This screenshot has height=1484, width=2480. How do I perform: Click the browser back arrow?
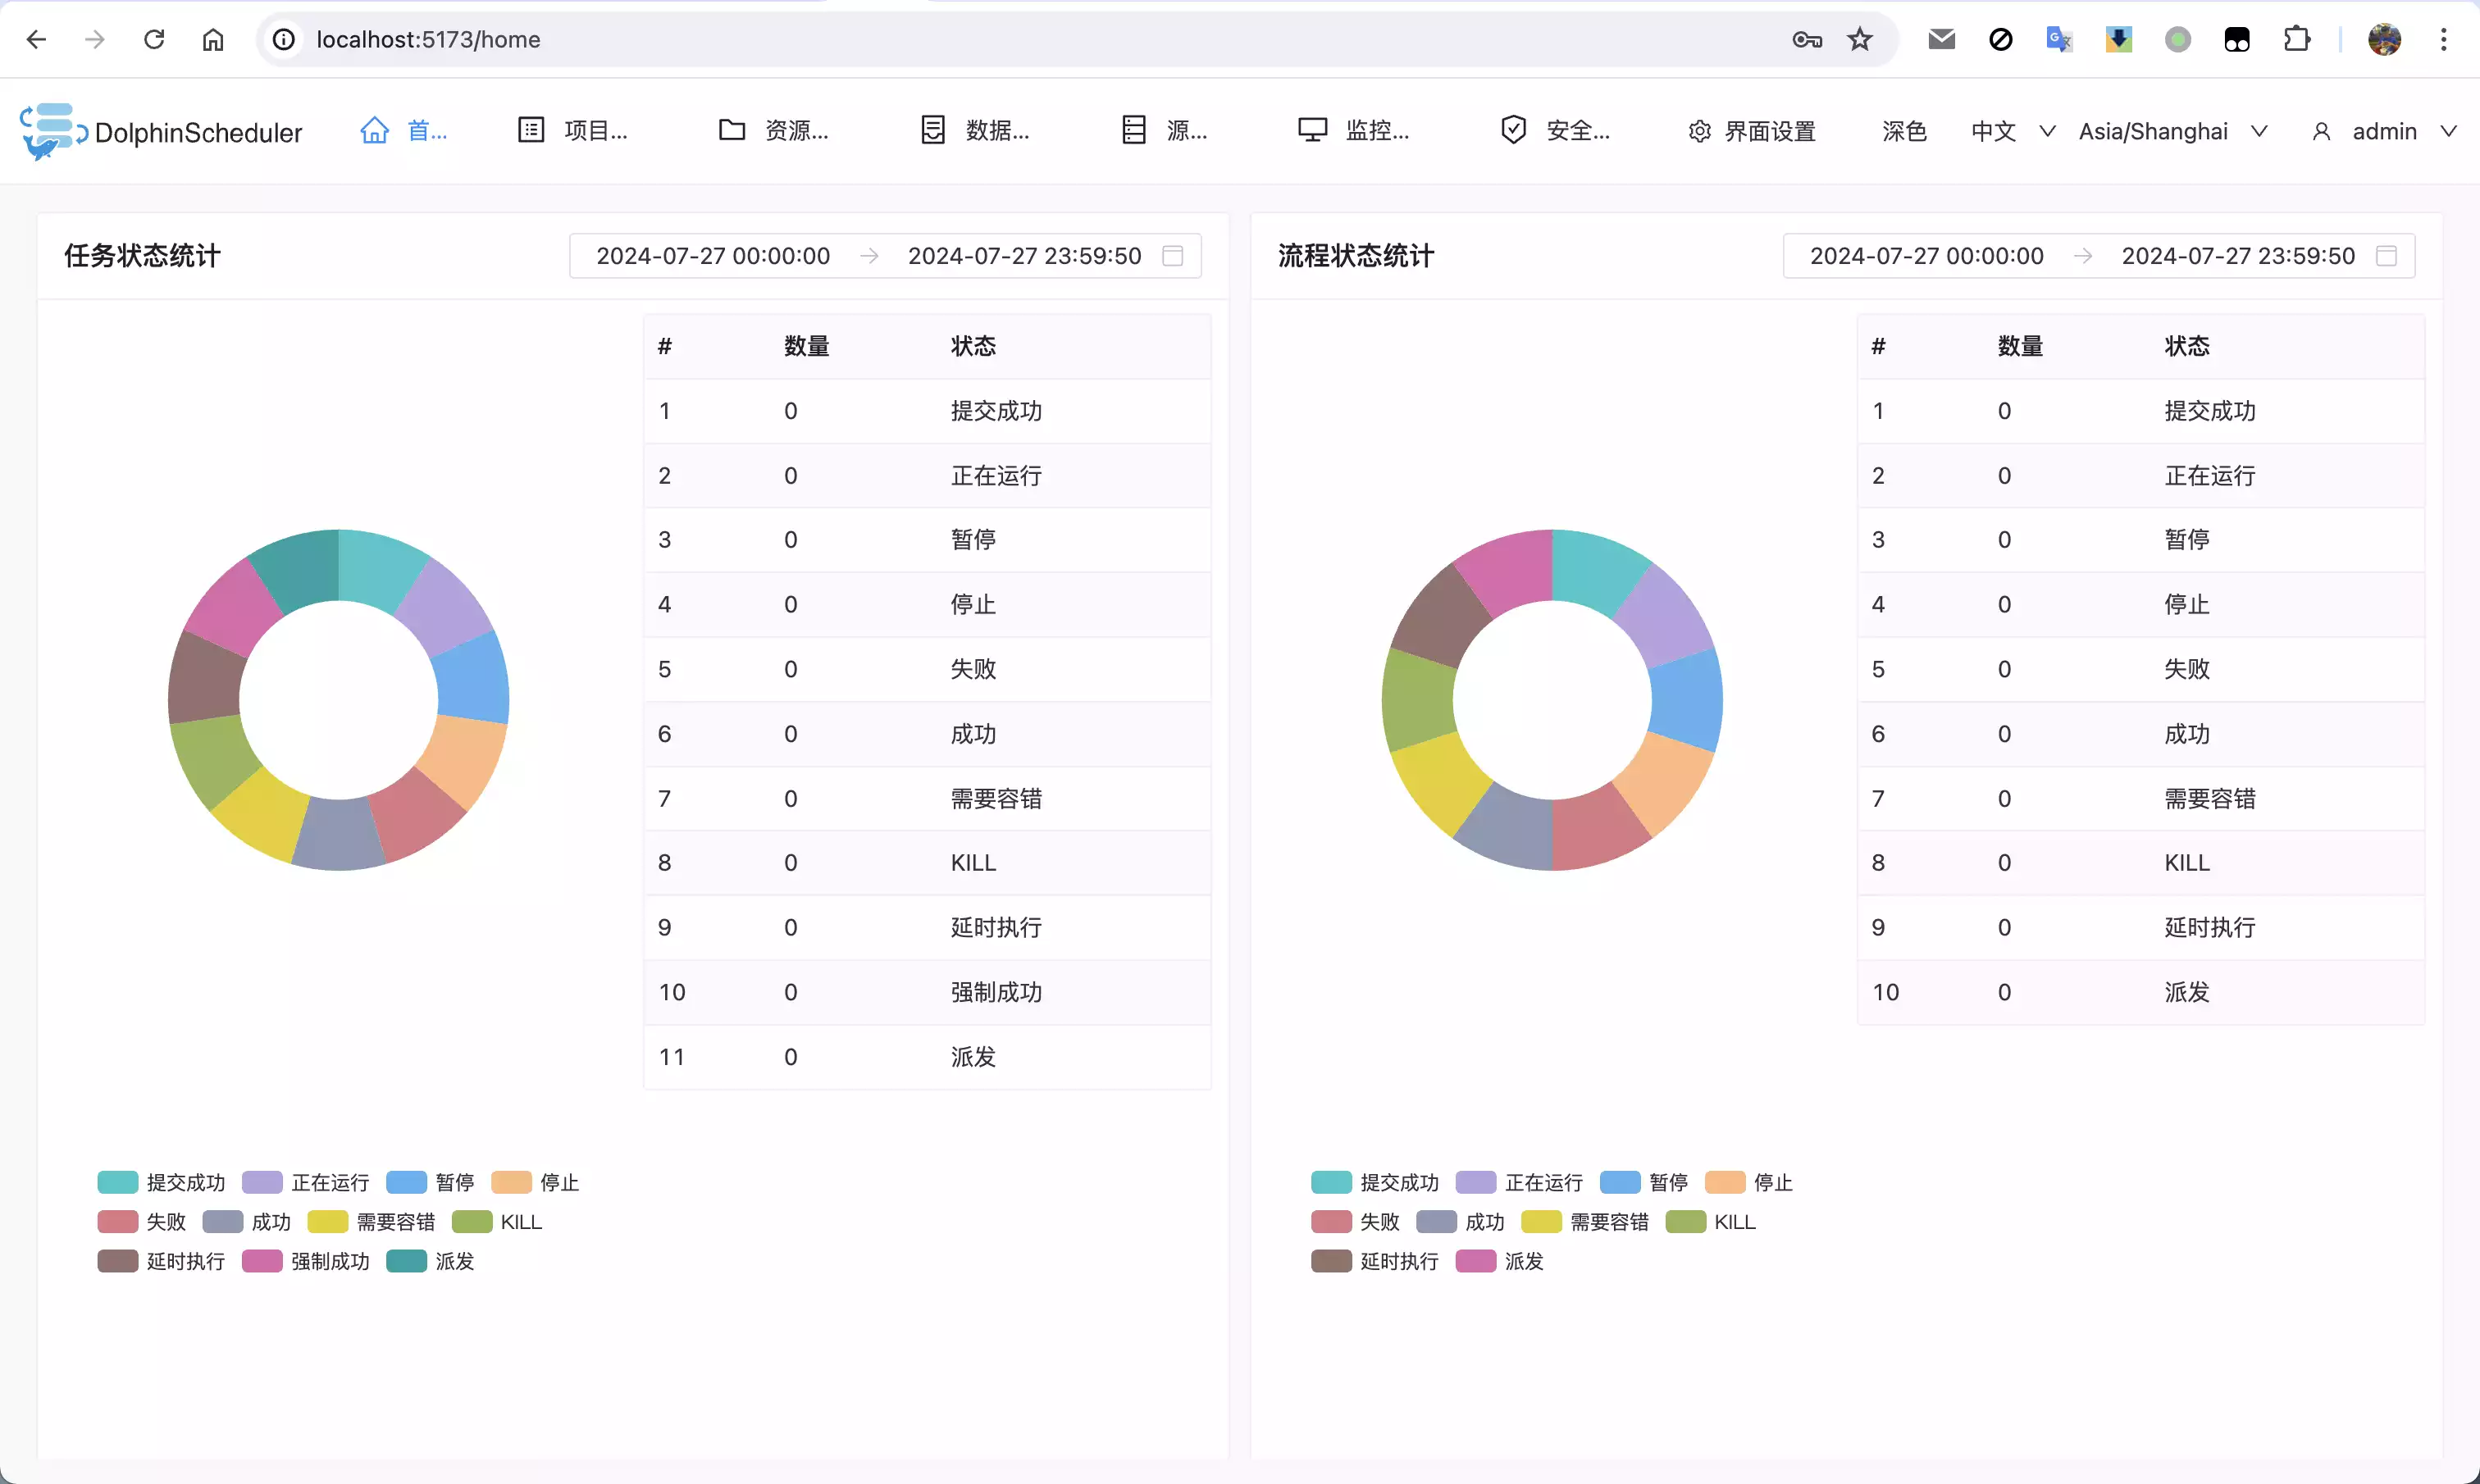(37, 39)
